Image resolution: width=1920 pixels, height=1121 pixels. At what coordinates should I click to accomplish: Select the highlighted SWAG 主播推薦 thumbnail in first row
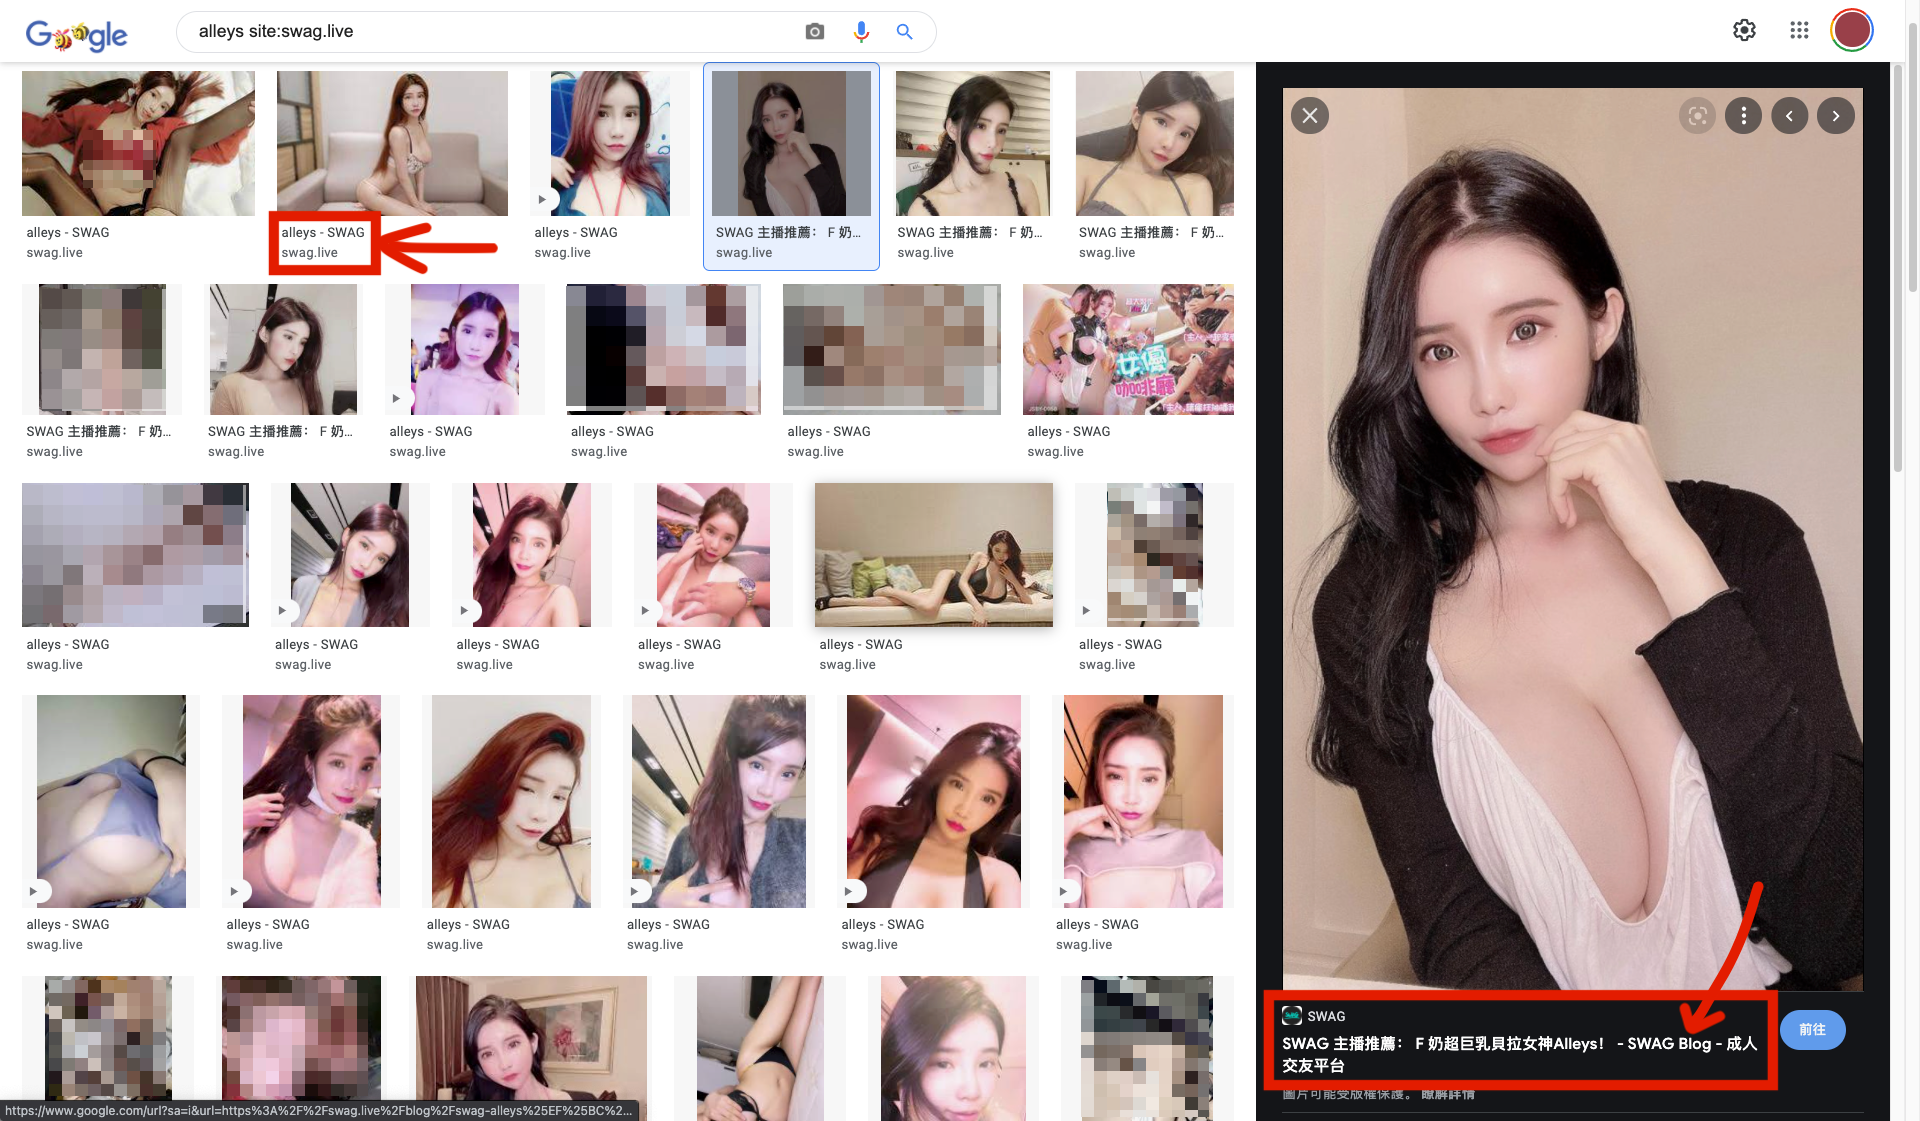(x=791, y=144)
